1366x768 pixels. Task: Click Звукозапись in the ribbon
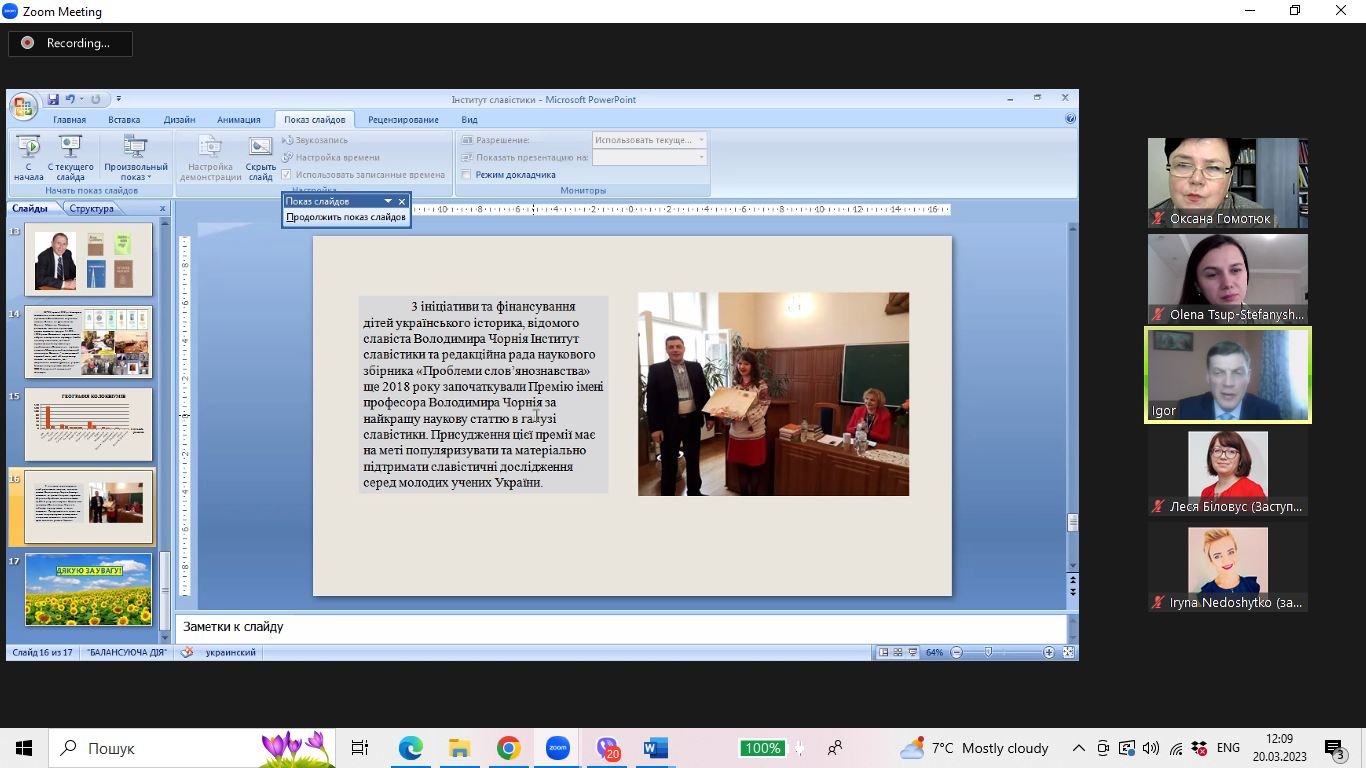tap(315, 140)
